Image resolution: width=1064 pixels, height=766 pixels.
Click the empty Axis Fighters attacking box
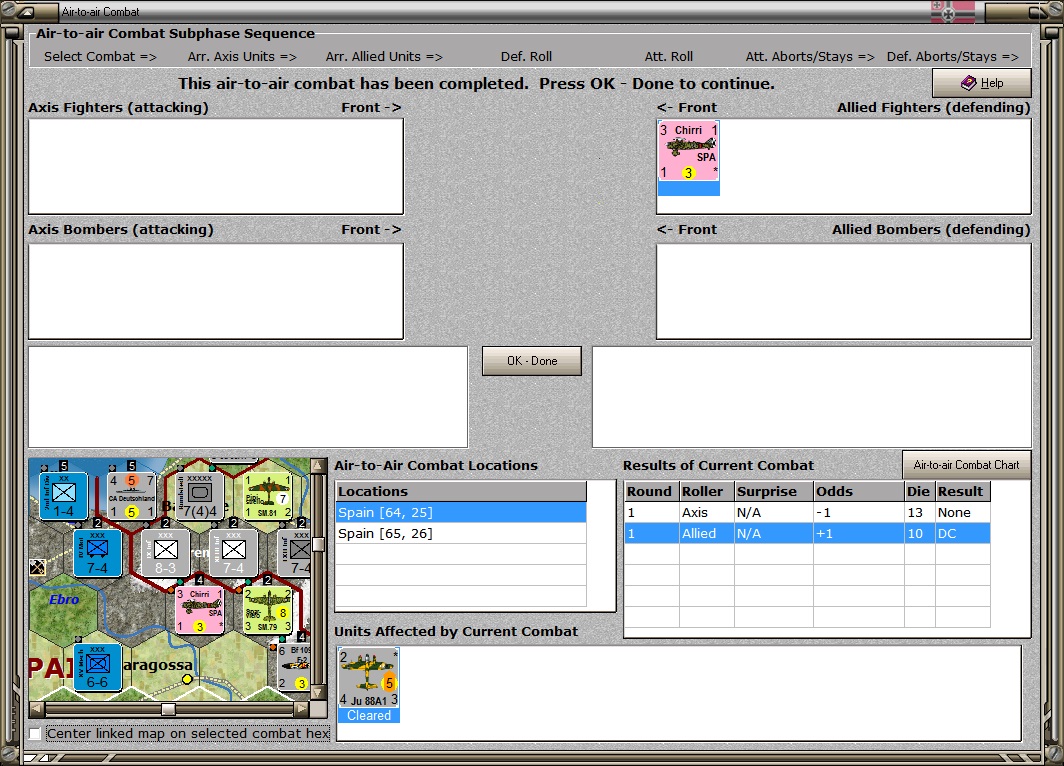click(x=216, y=166)
